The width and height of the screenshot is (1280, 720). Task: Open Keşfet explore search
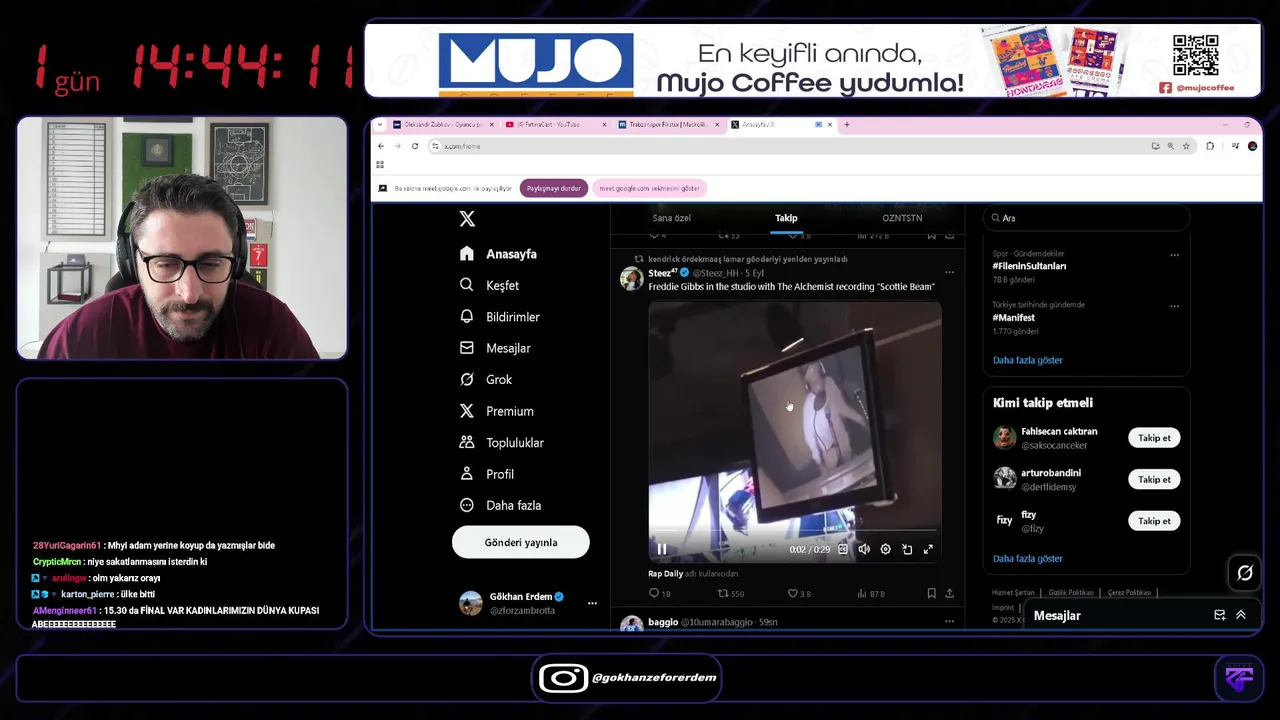point(489,285)
